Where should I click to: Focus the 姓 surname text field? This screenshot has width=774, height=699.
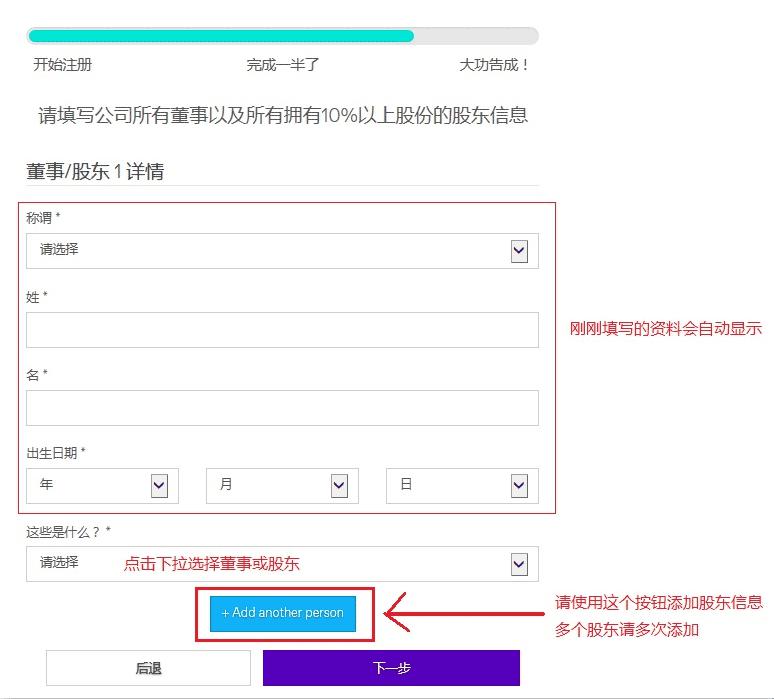pyautogui.click(x=282, y=330)
